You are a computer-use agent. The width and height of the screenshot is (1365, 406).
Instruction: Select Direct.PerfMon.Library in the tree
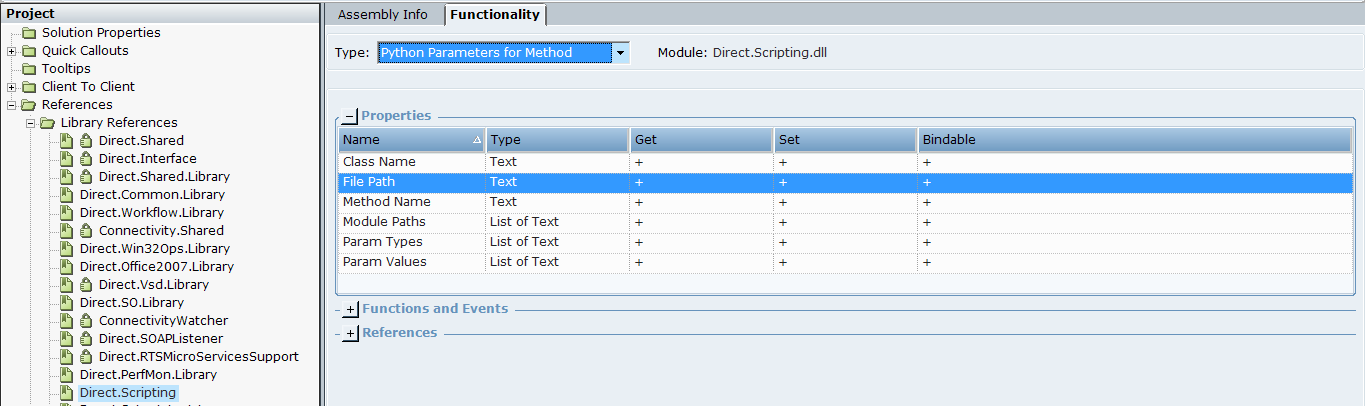pos(148,375)
